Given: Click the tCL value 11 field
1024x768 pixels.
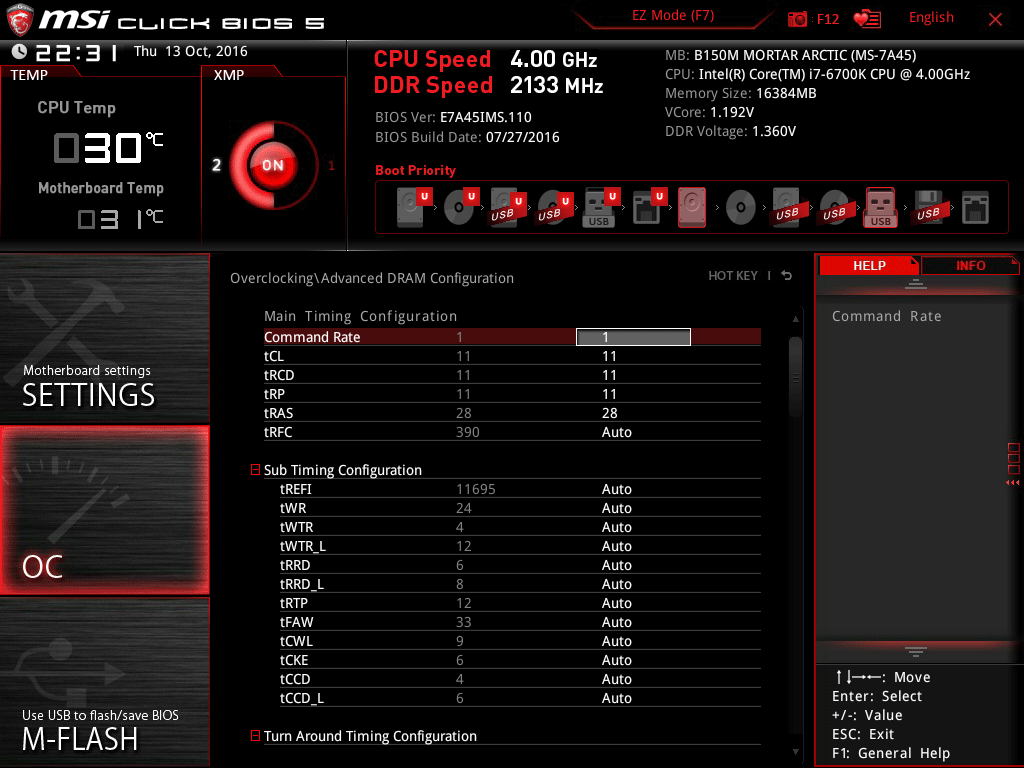Looking at the screenshot, I should [609, 356].
